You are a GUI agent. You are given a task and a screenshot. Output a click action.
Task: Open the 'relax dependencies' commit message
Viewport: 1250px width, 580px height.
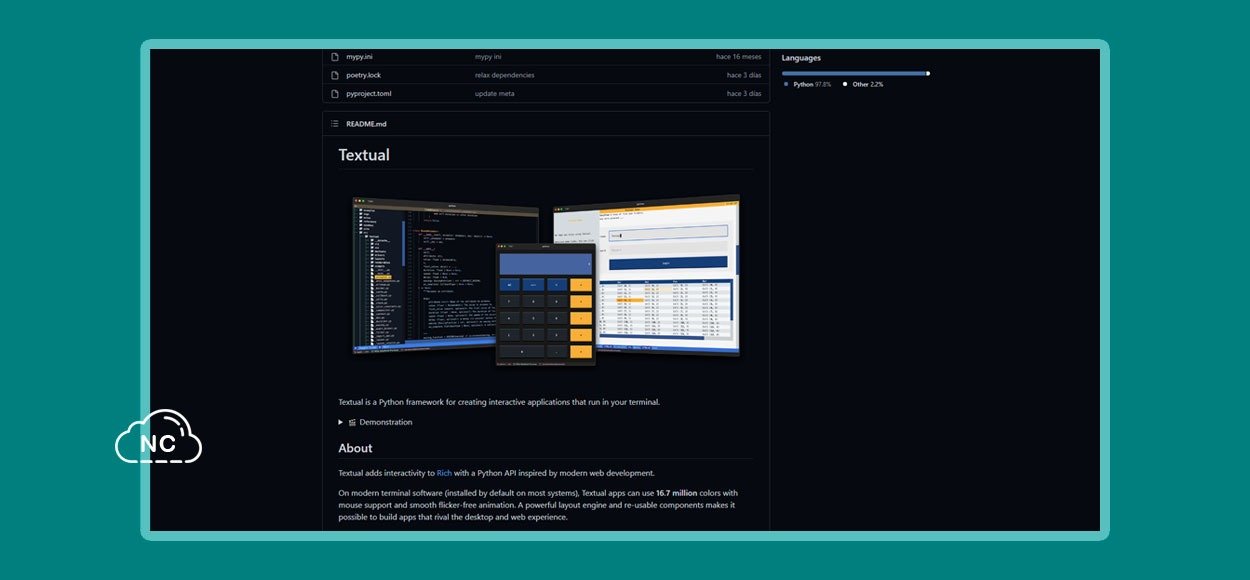click(x=504, y=75)
